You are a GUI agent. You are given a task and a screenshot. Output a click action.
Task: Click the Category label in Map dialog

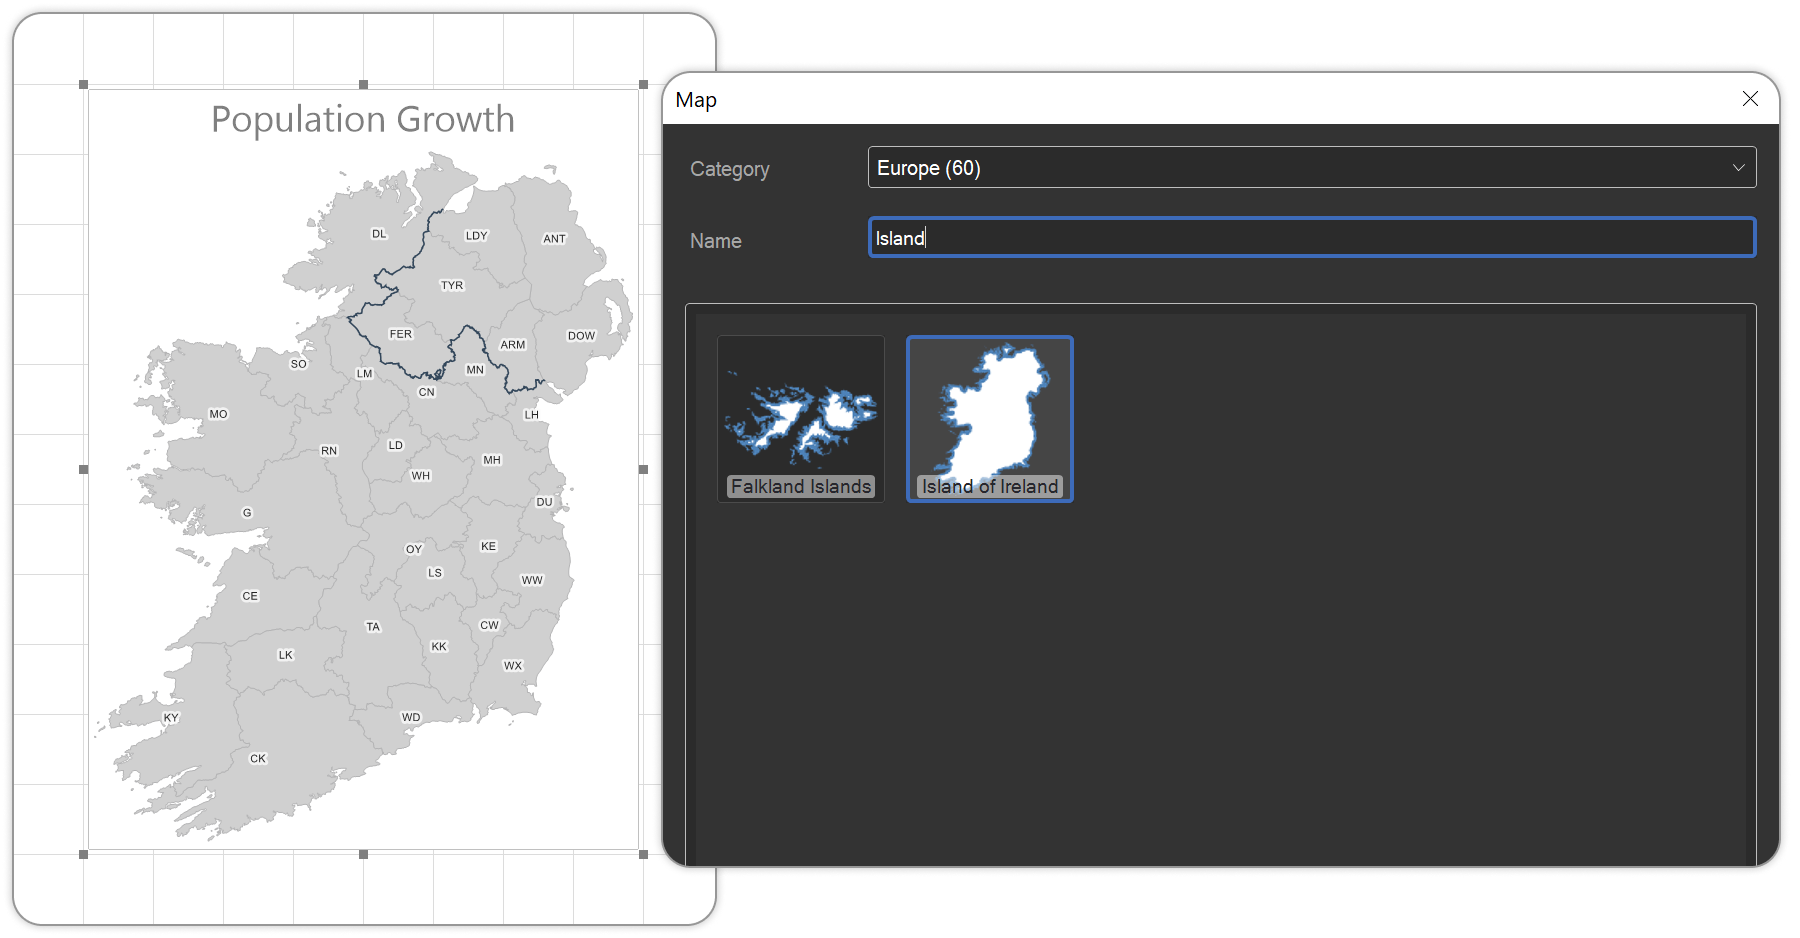730,169
